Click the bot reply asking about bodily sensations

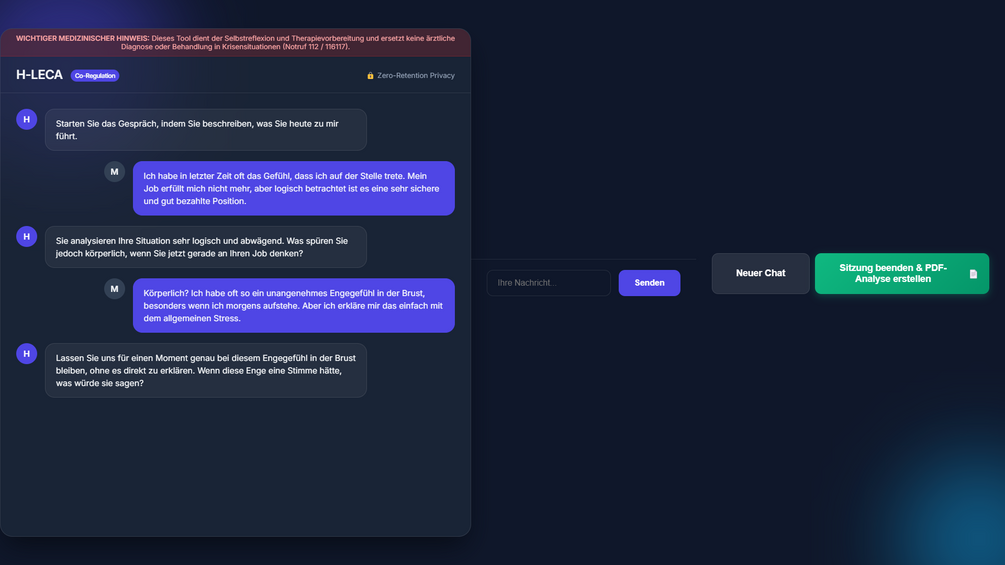click(x=206, y=247)
